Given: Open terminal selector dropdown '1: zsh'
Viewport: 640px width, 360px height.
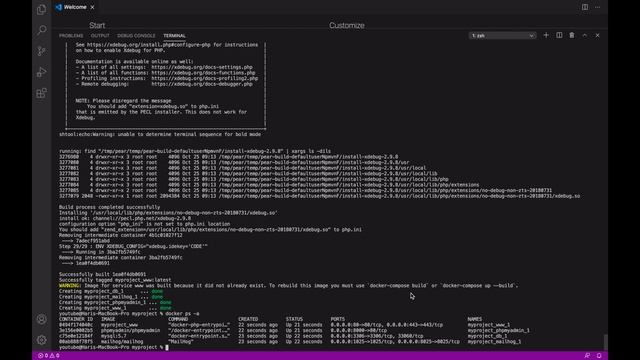Looking at the screenshot, I should click(x=502, y=36).
